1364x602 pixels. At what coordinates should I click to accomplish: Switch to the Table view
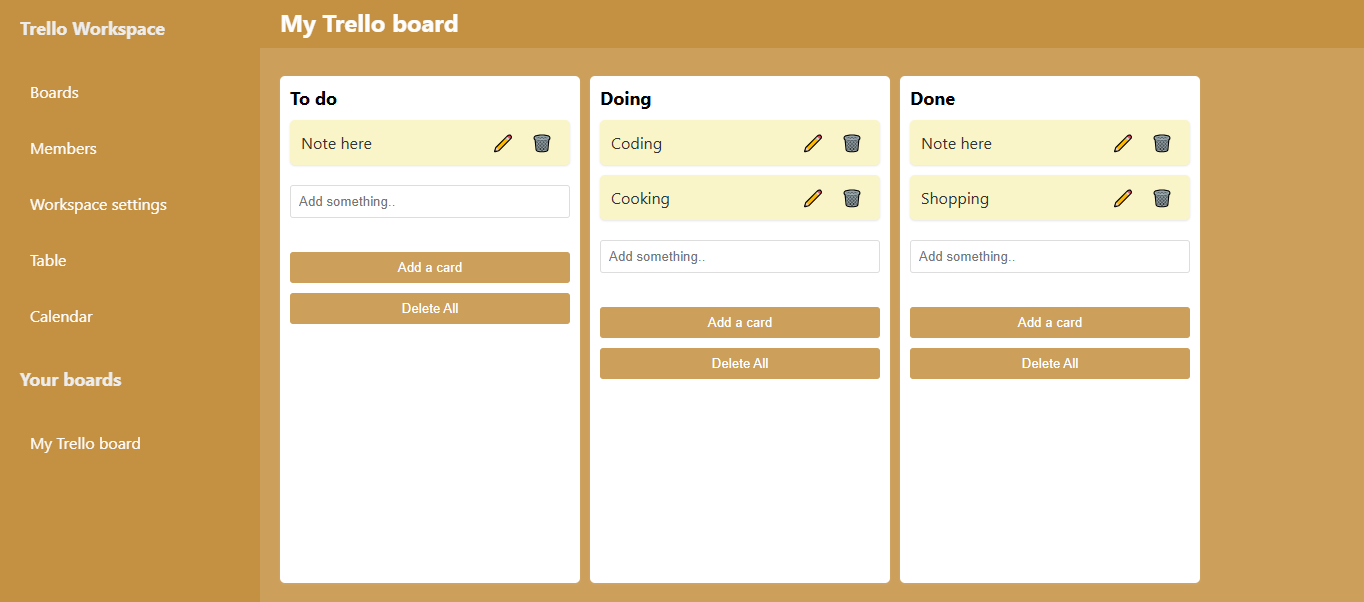click(48, 260)
